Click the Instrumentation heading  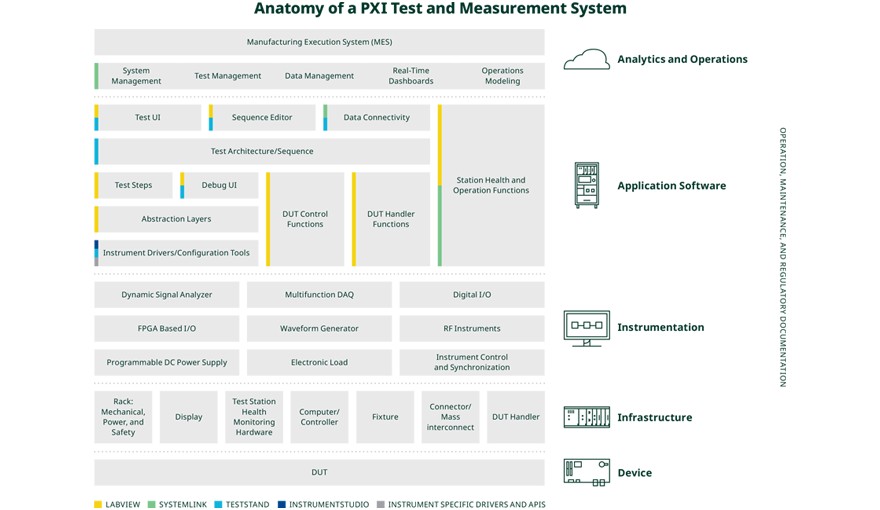coord(661,327)
